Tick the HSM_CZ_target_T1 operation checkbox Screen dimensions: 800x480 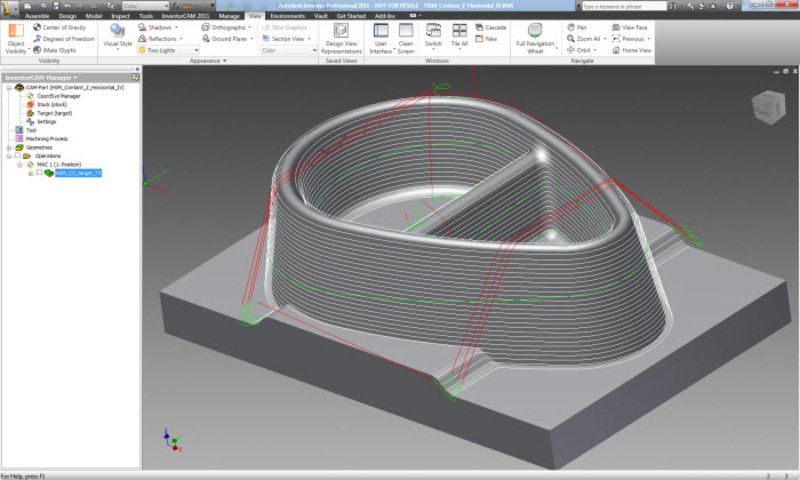click(39, 173)
